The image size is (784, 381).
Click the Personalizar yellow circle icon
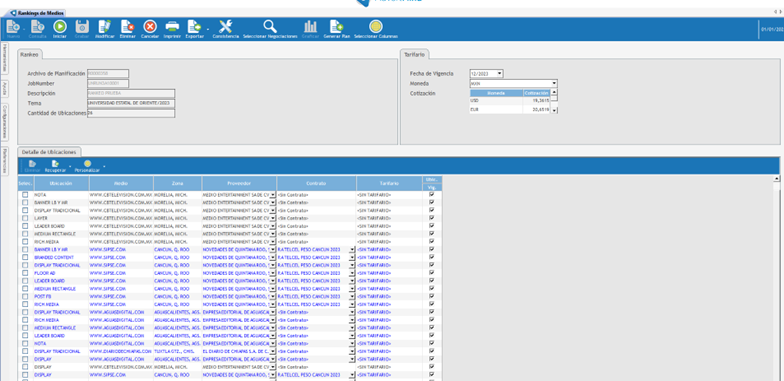[x=87, y=164]
